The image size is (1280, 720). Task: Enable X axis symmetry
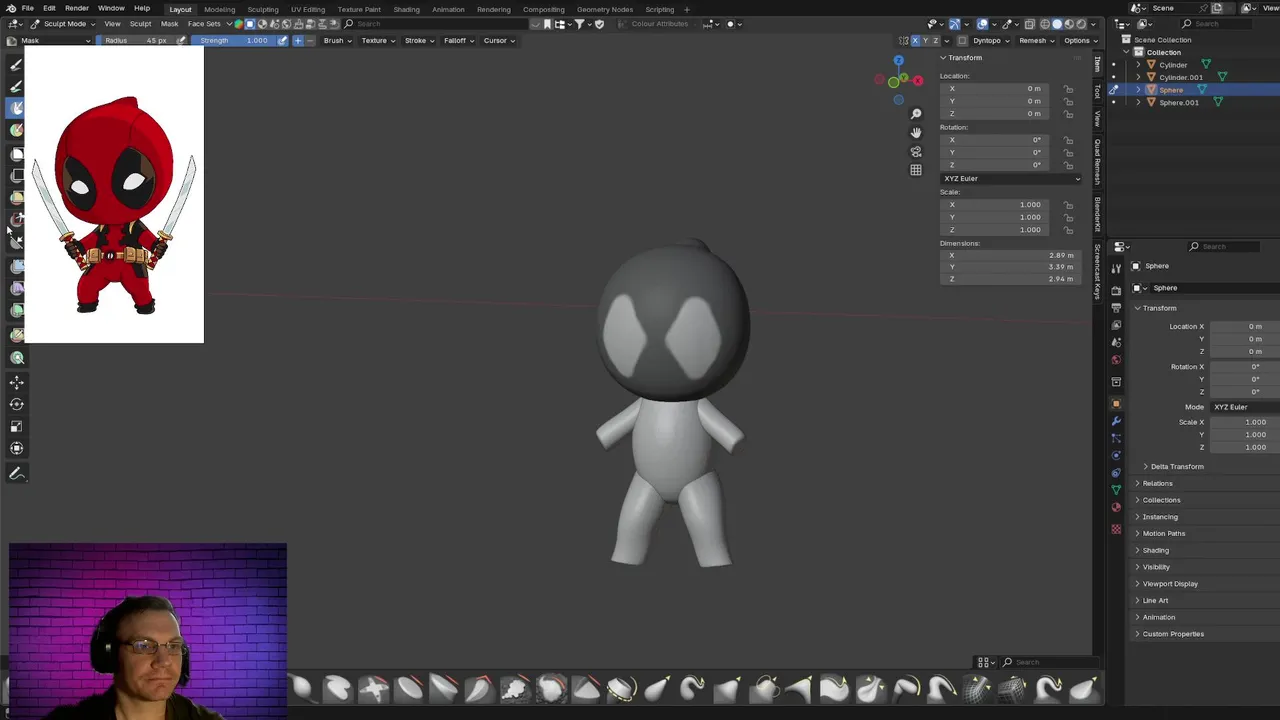pos(915,40)
